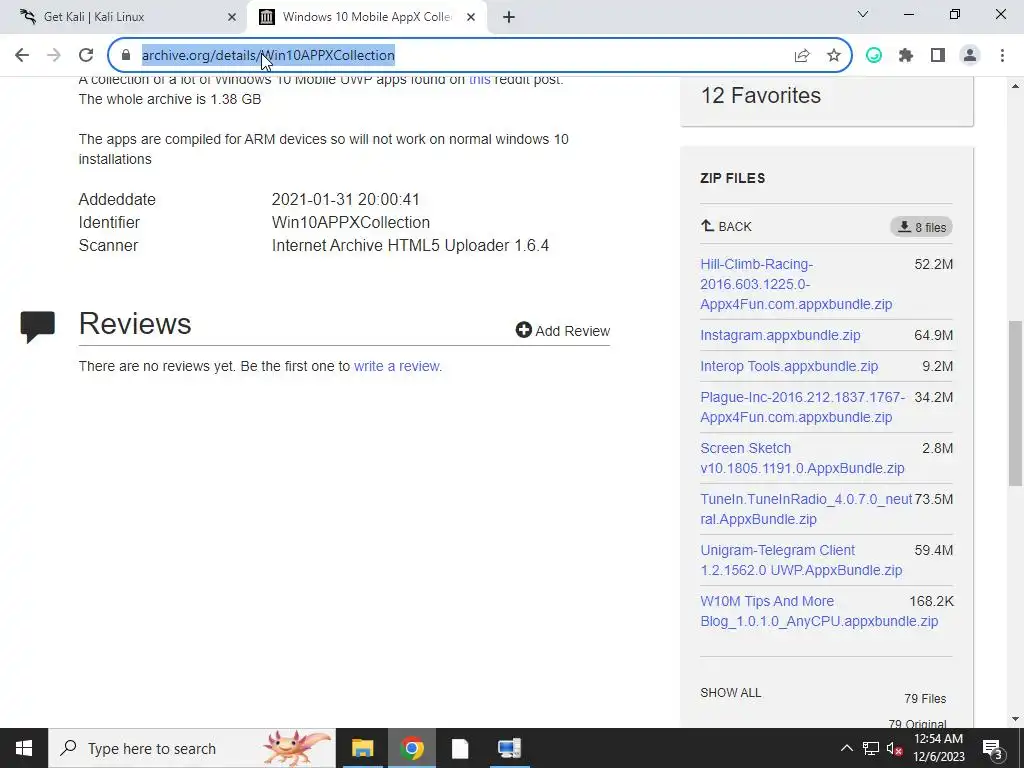The image size is (1024, 768).
Task: Download Interop Tools.appxbundle.zip
Action: pos(789,366)
